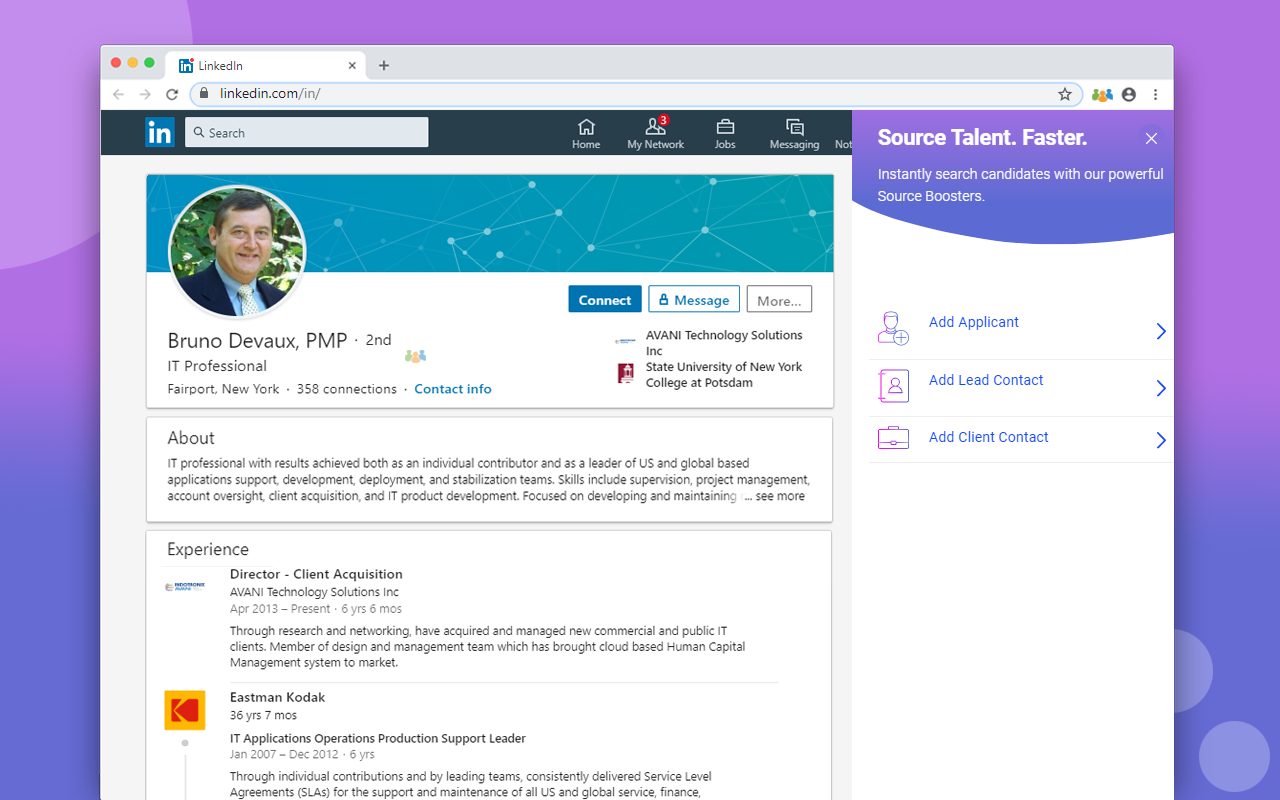Click Director - Client Acquisition job title
1280x800 pixels.
tap(316, 574)
